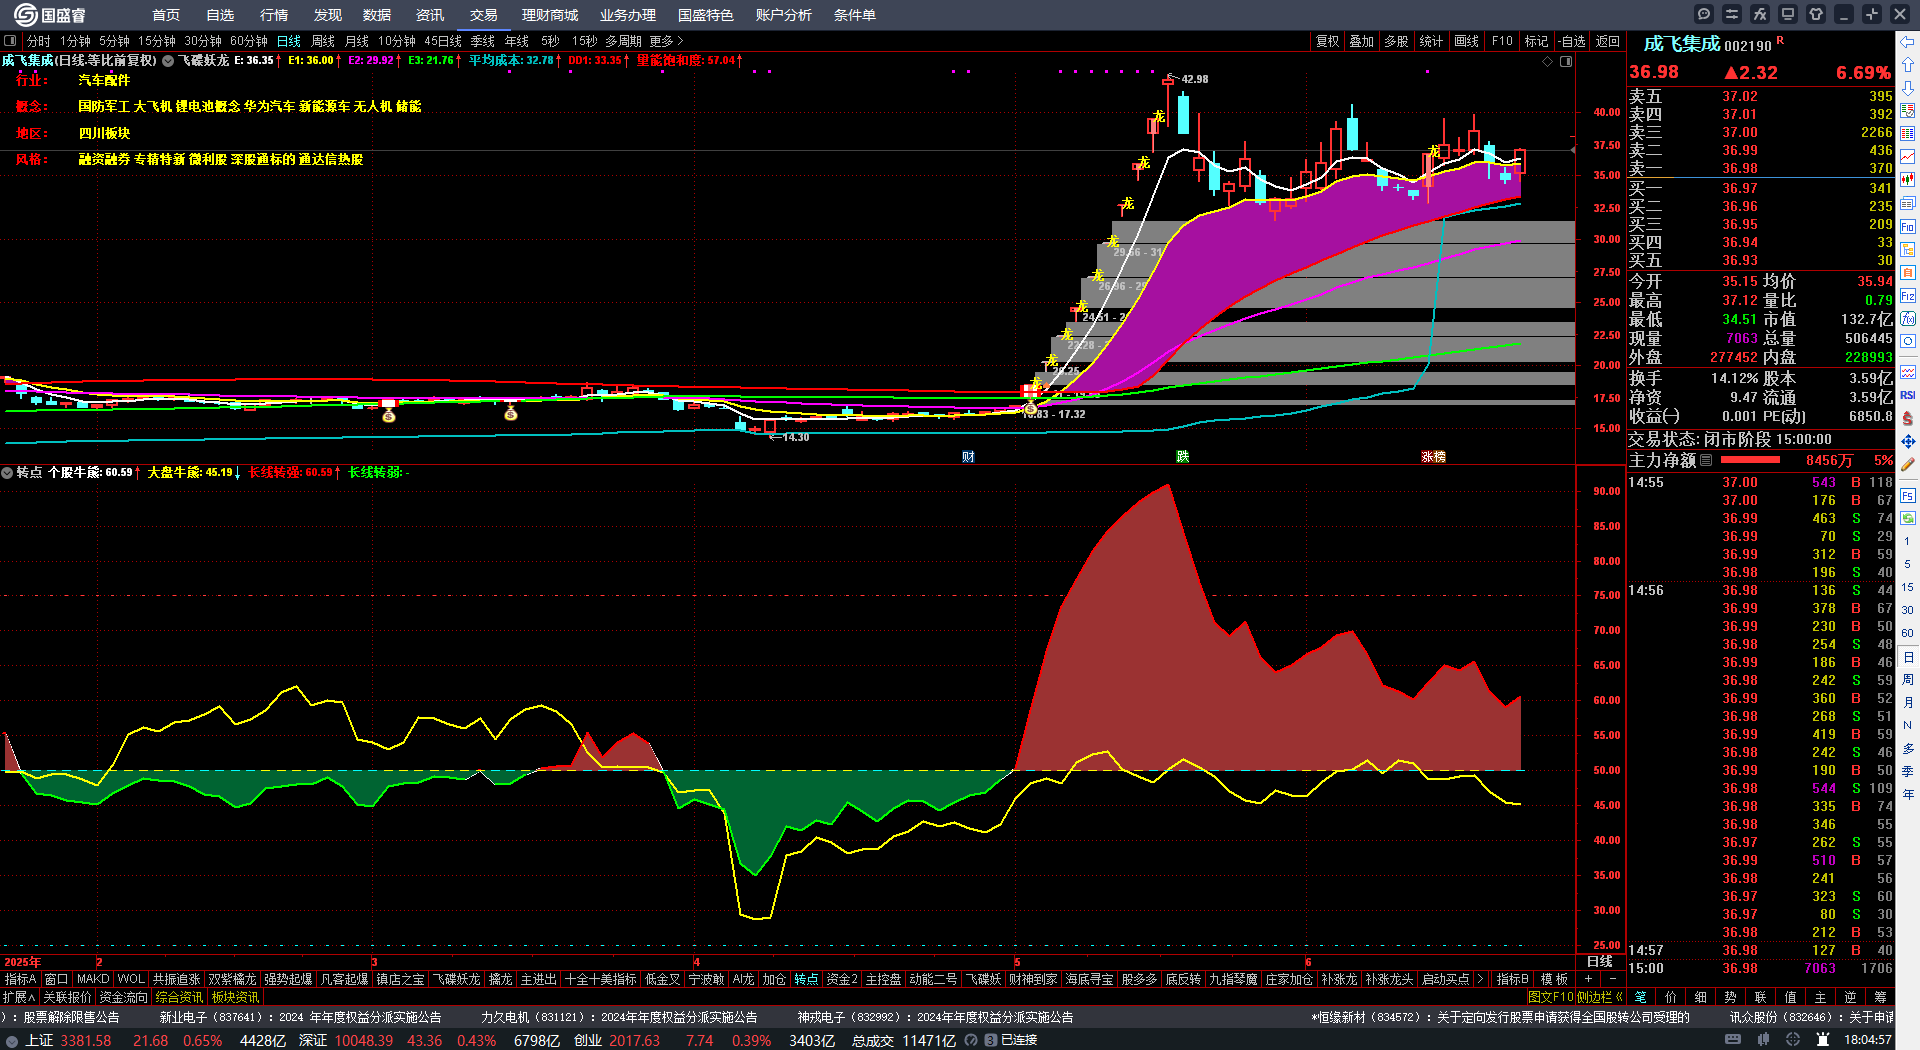Click the red S icon in right sidebar
Viewport: 1920px width, 1050px height.
click(x=1908, y=418)
